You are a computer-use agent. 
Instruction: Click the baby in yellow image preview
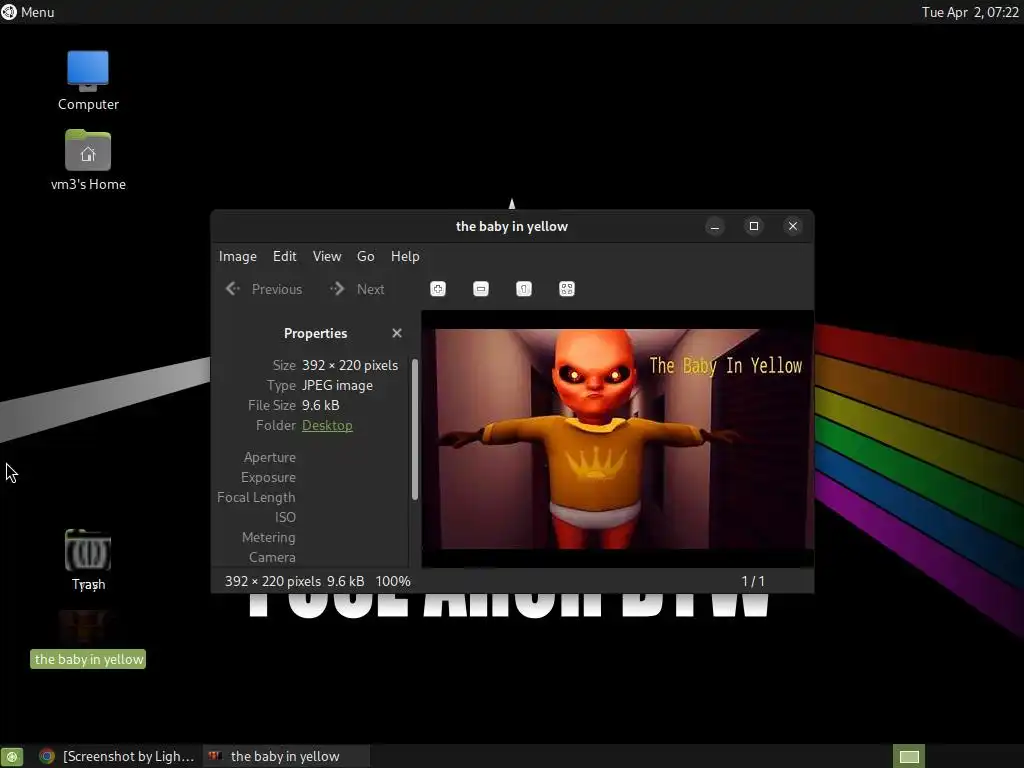(618, 438)
